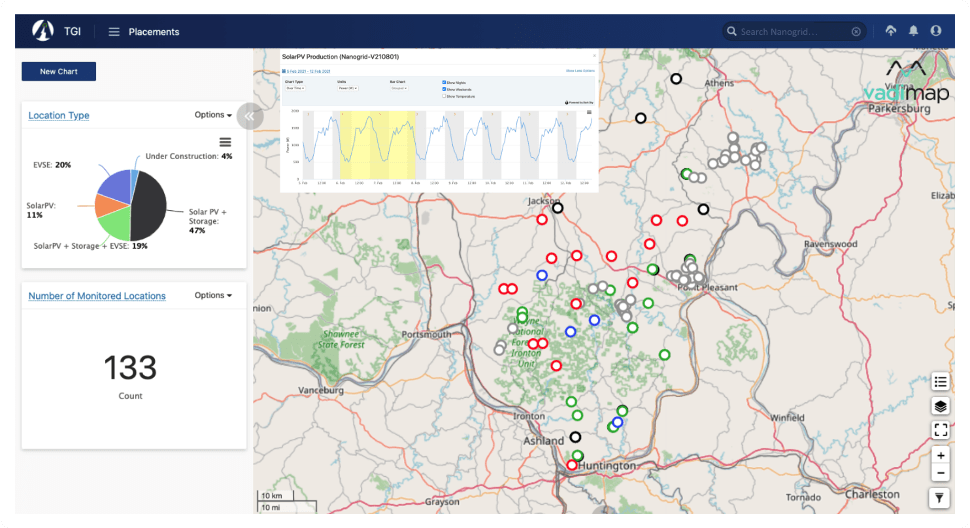Viewport: 970px width, 528px height.
Task: Toggle fullscreen map view
Action: 940,430
